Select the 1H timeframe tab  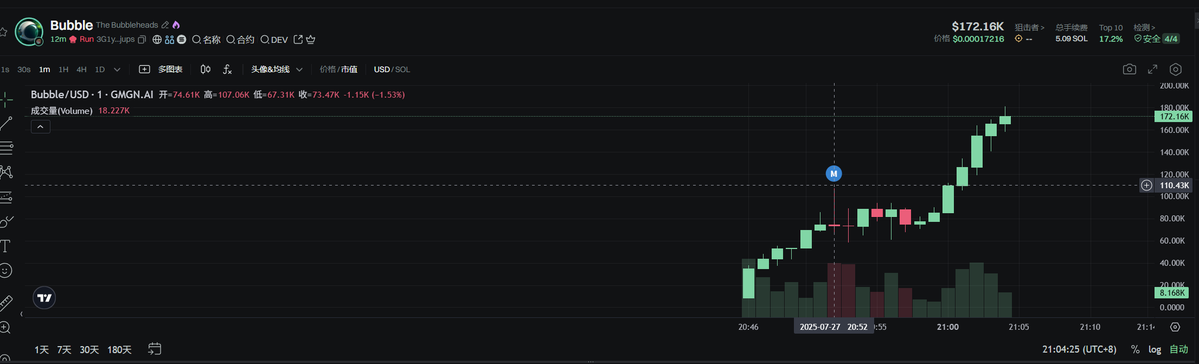tap(63, 70)
